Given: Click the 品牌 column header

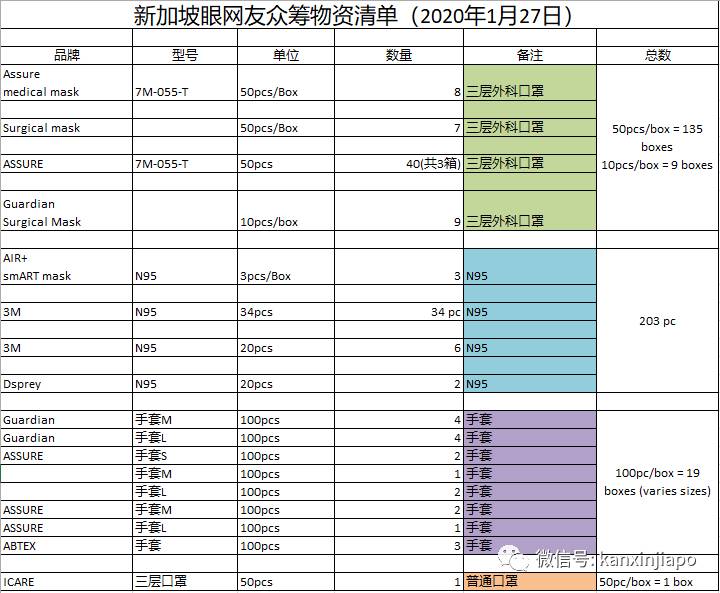Looking at the screenshot, I should (x=66, y=55).
